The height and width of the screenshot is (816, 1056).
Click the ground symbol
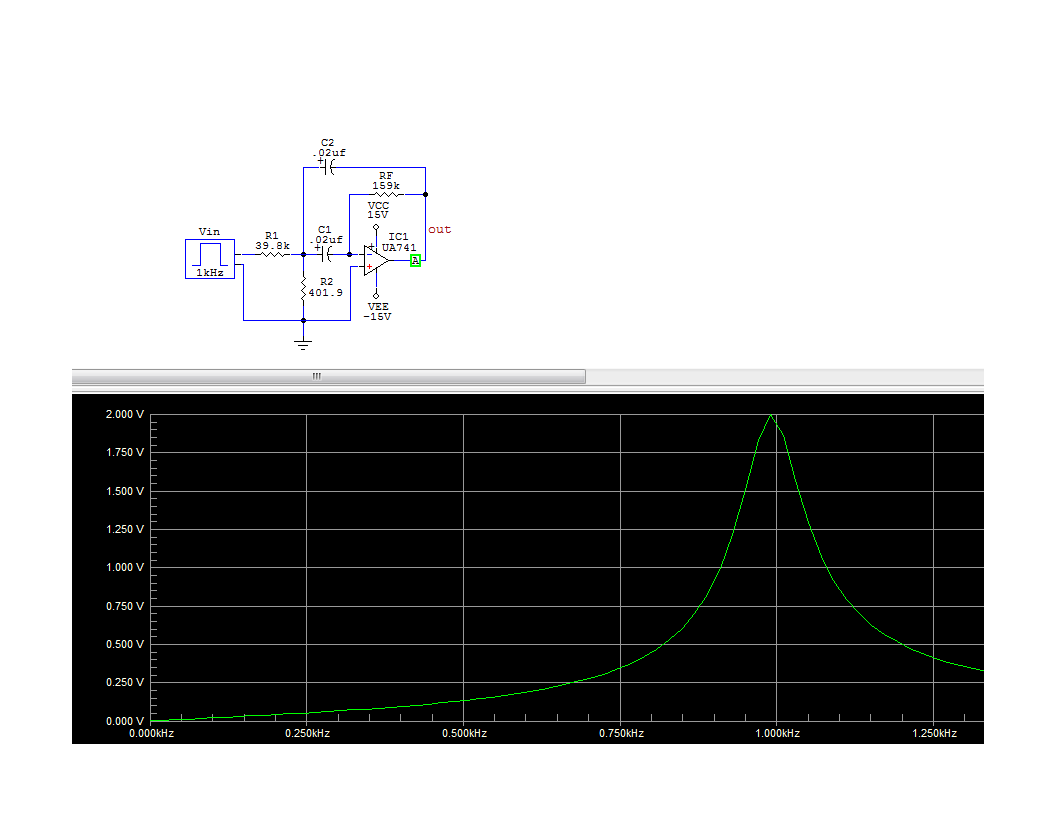pyautogui.click(x=303, y=345)
